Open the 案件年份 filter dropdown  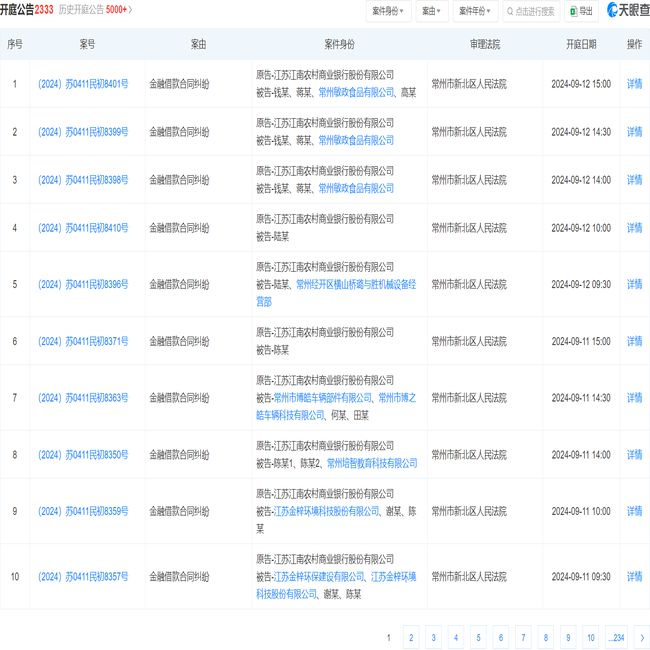pyautogui.click(x=475, y=11)
